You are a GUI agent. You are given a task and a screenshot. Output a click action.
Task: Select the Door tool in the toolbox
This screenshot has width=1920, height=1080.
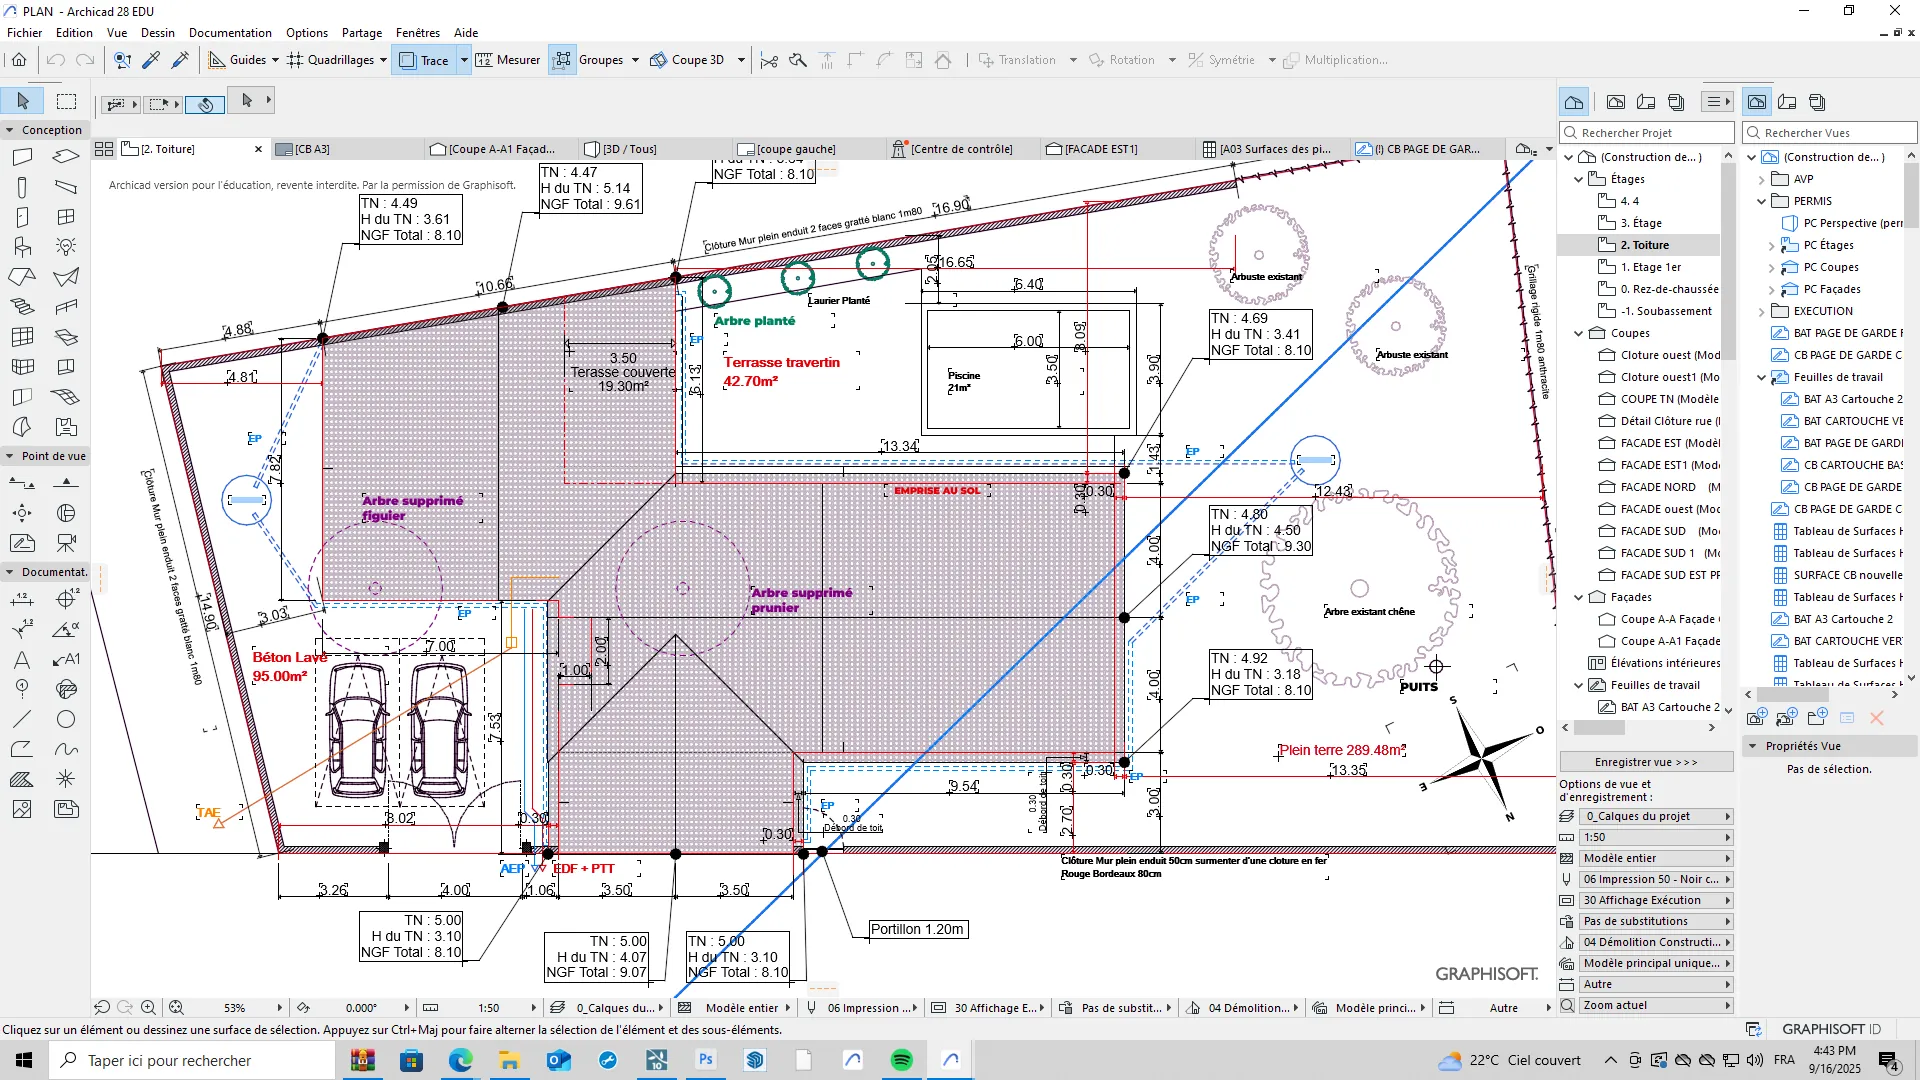[x=22, y=217]
